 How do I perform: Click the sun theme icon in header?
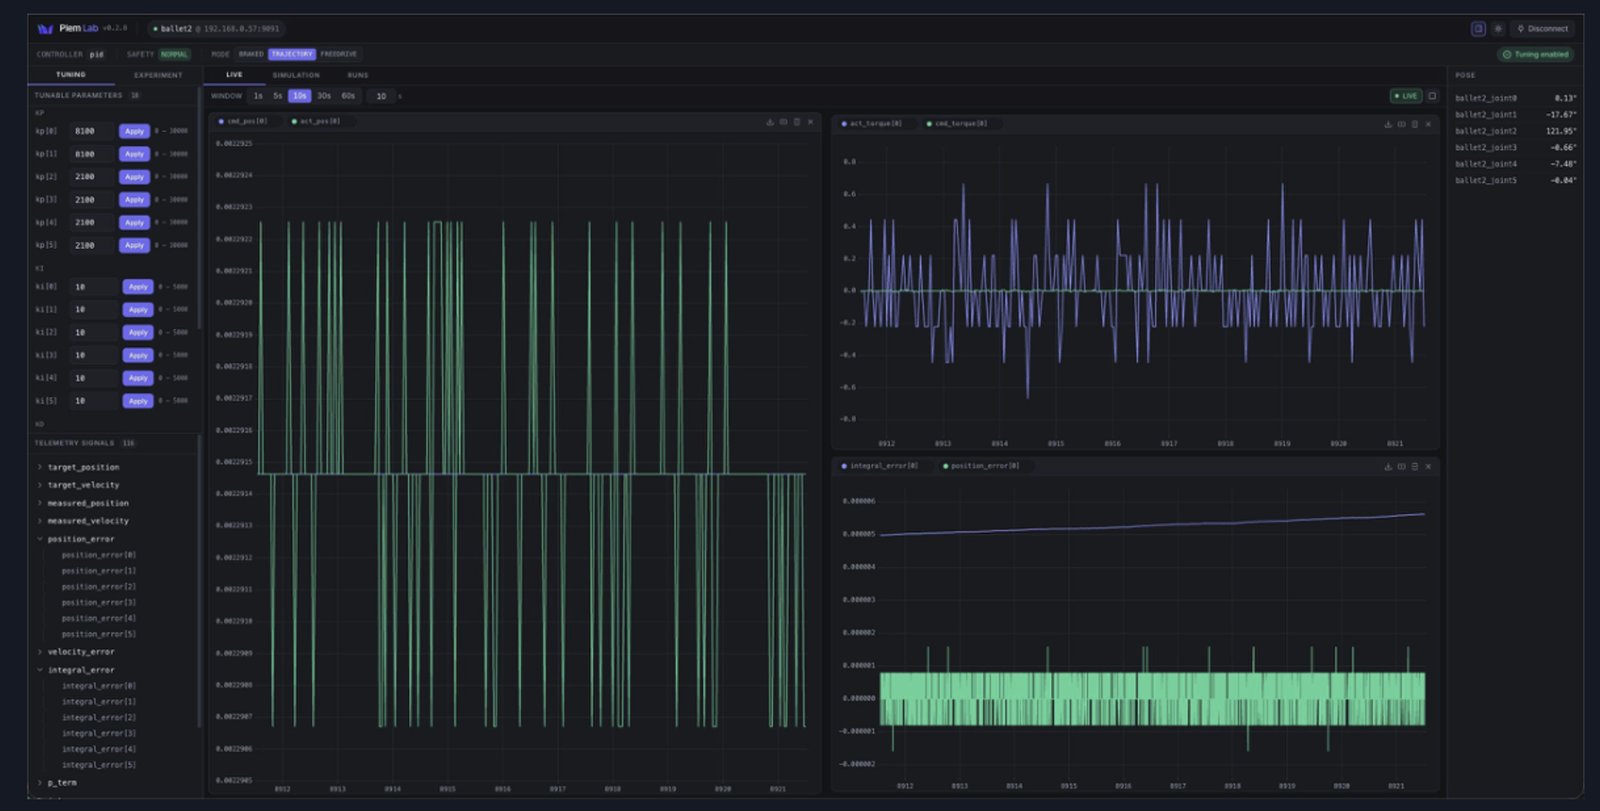(1498, 29)
